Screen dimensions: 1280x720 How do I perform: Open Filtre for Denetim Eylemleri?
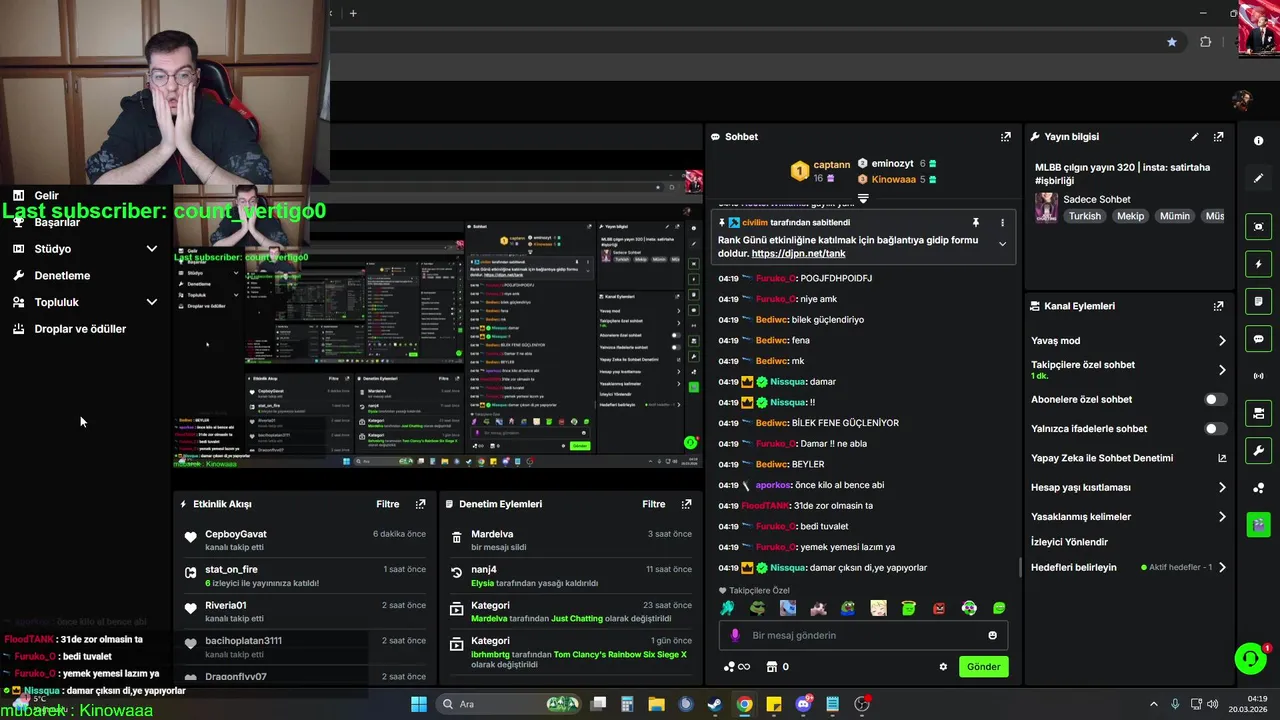pos(654,504)
